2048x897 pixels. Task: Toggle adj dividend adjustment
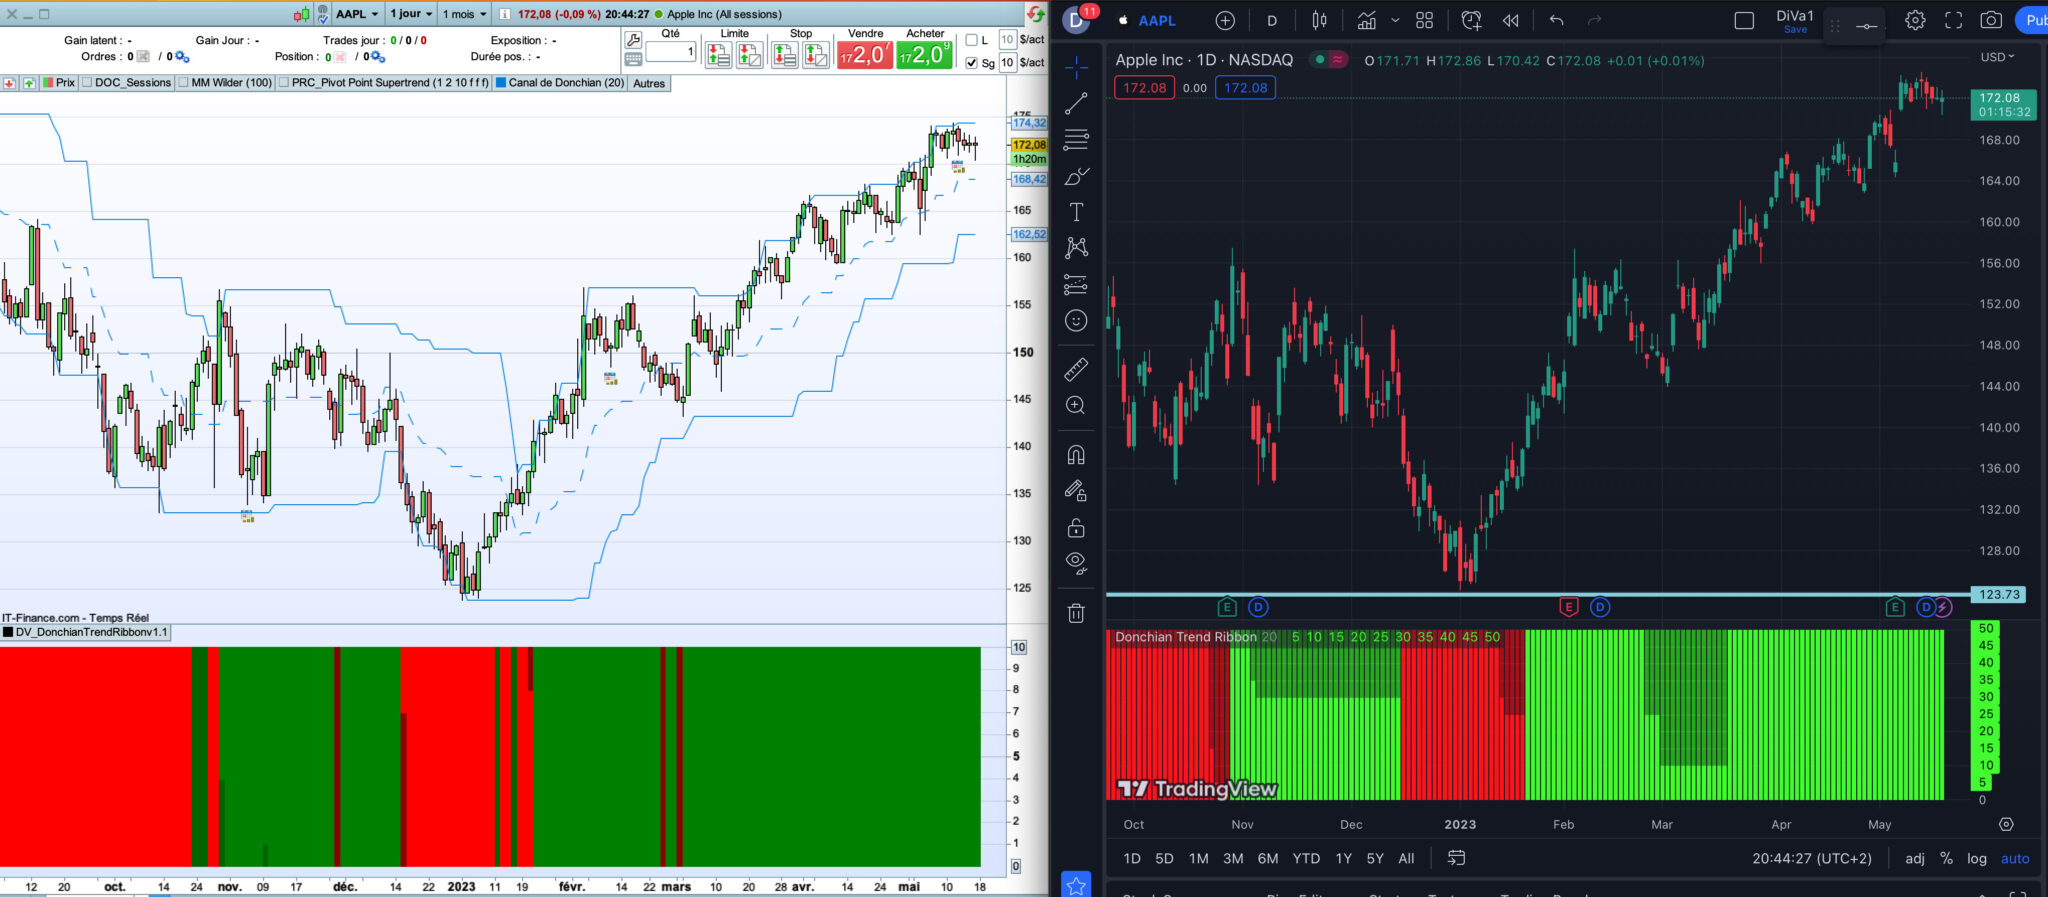pyautogui.click(x=1914, y=858)
